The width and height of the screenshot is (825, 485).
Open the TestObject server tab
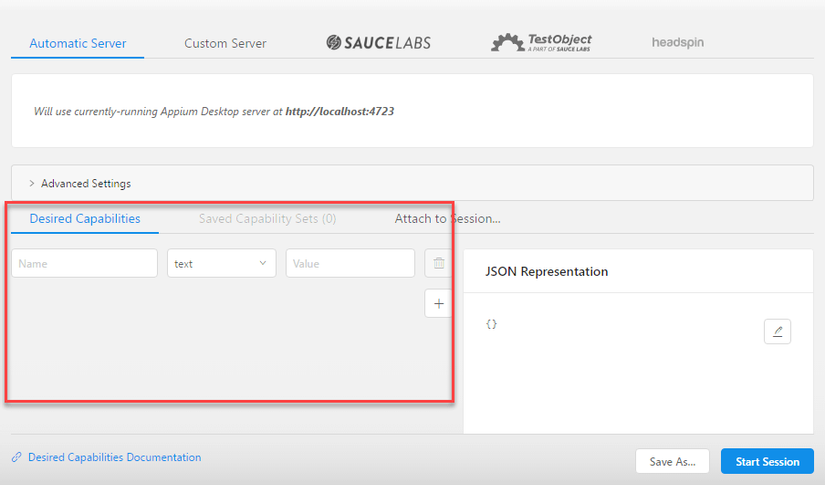tap(540, 43)
